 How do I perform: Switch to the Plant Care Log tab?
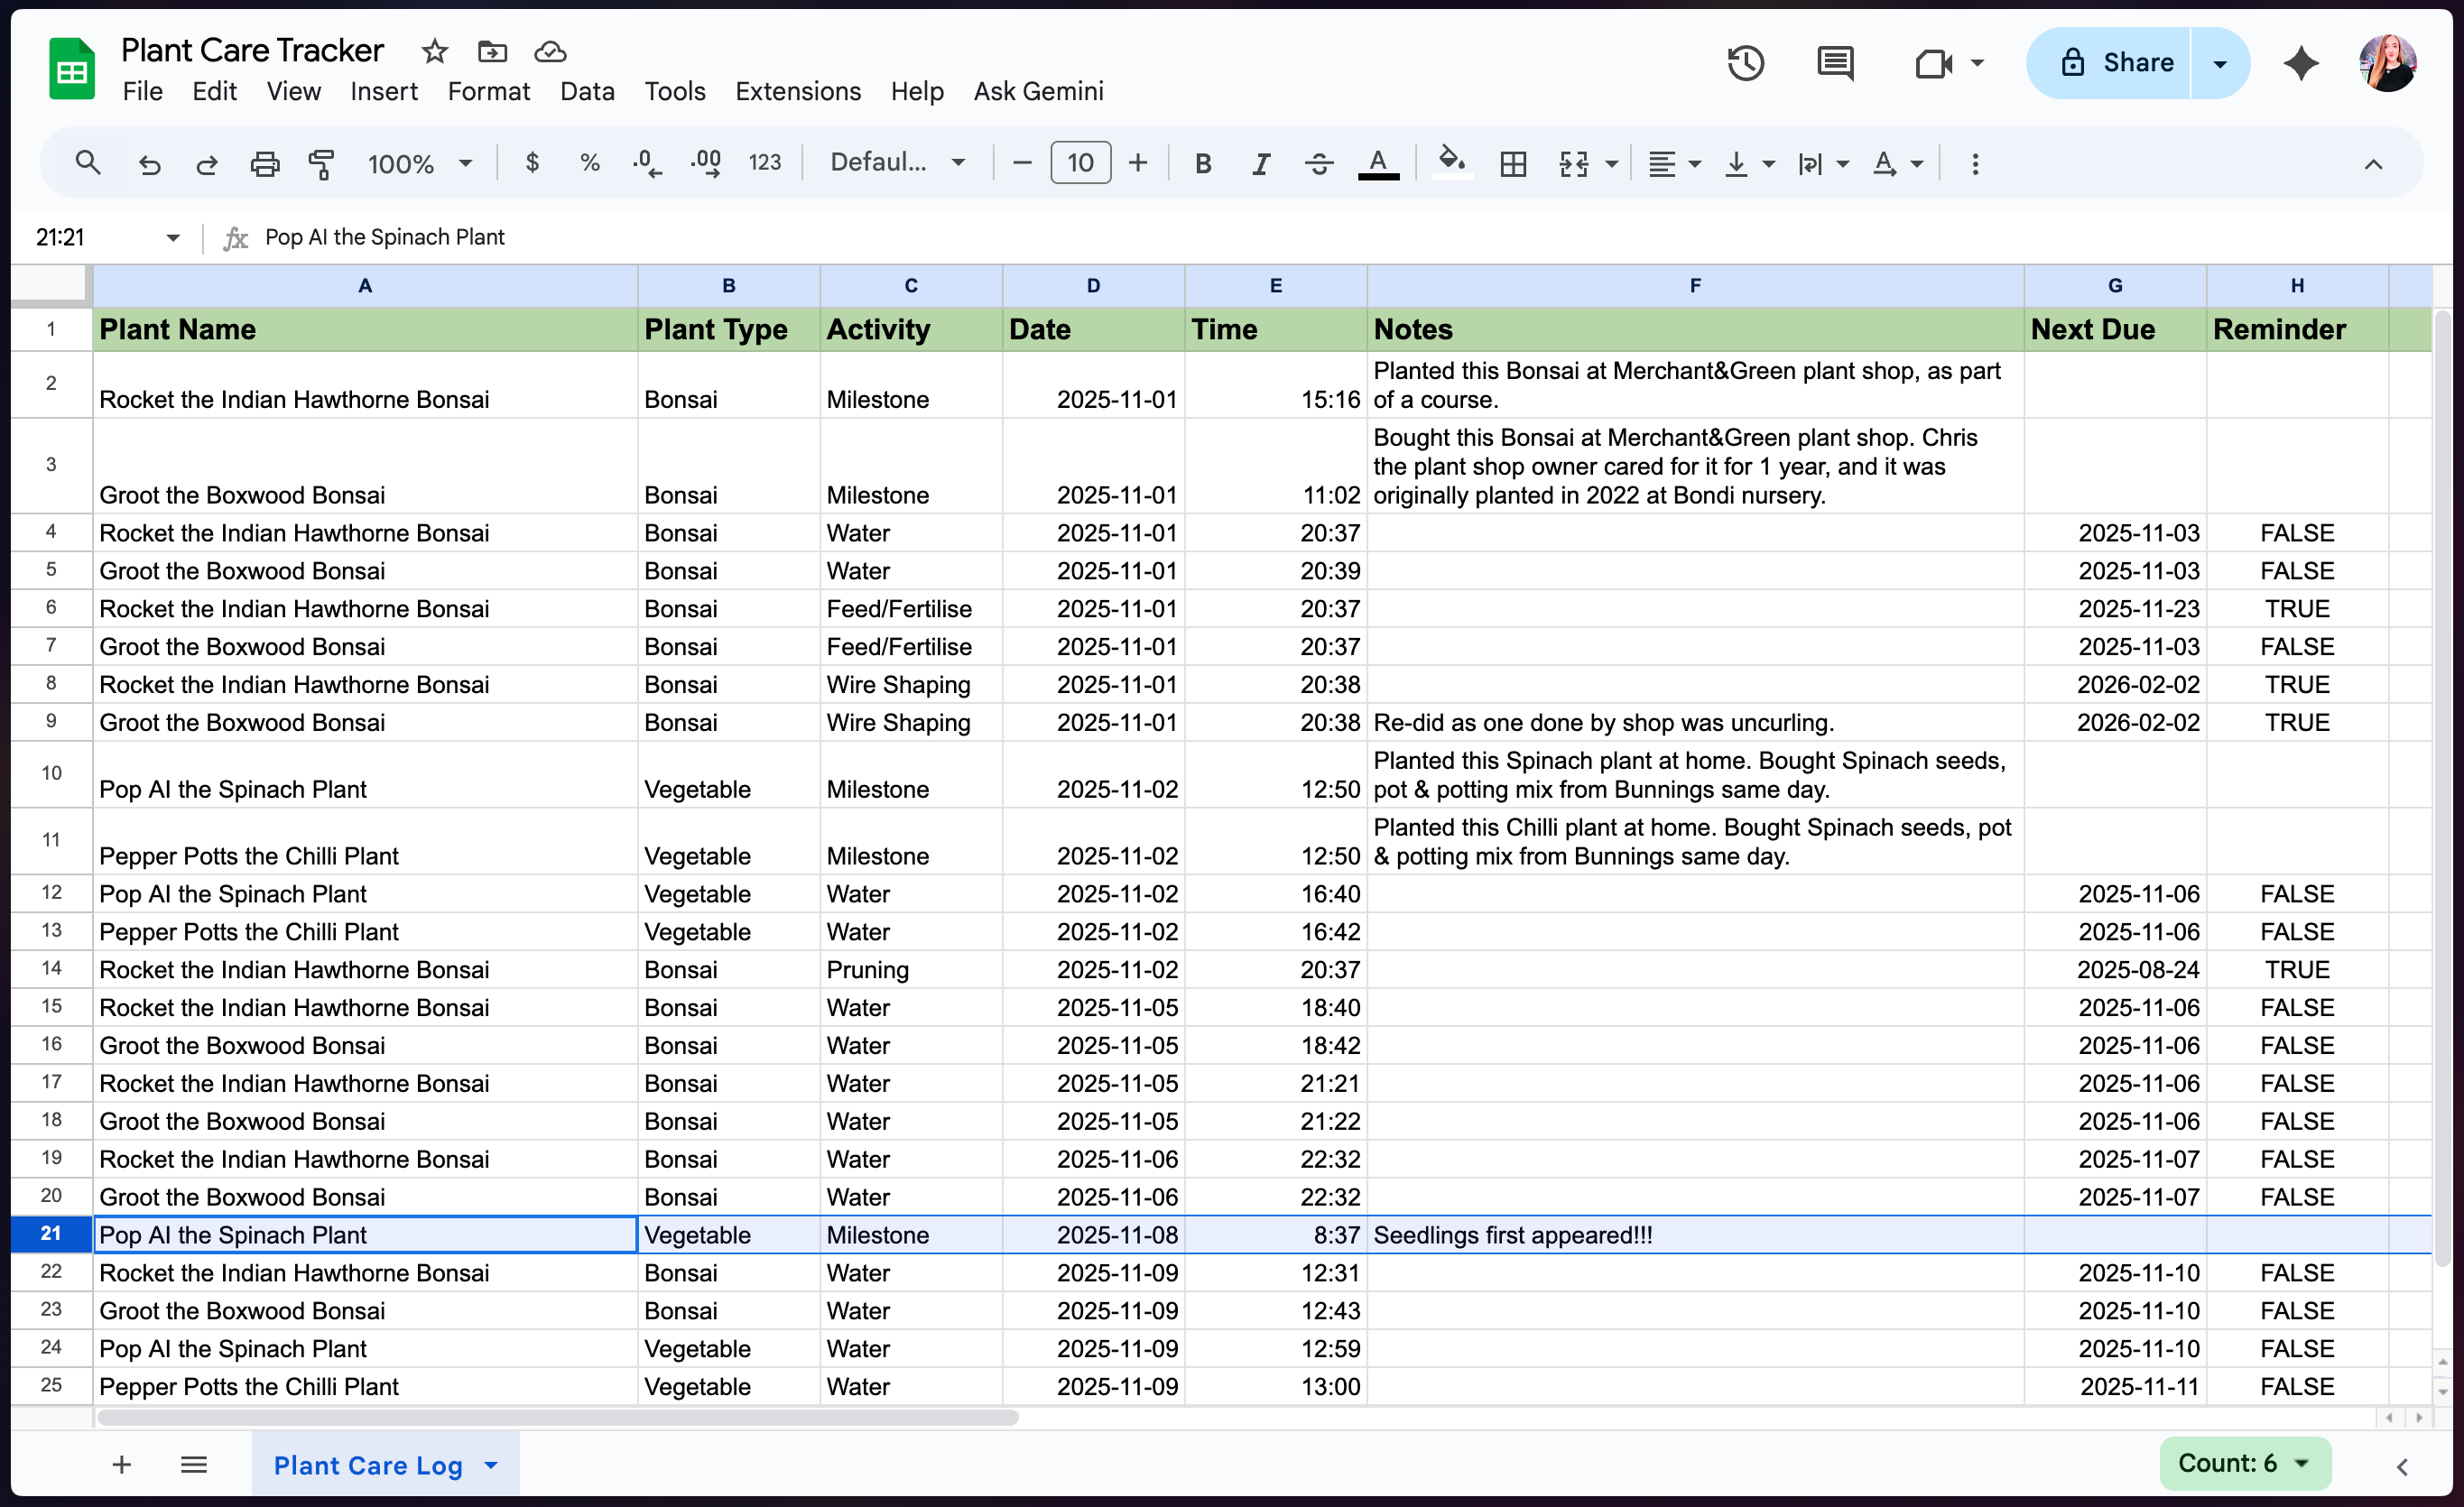(368, 1465)
